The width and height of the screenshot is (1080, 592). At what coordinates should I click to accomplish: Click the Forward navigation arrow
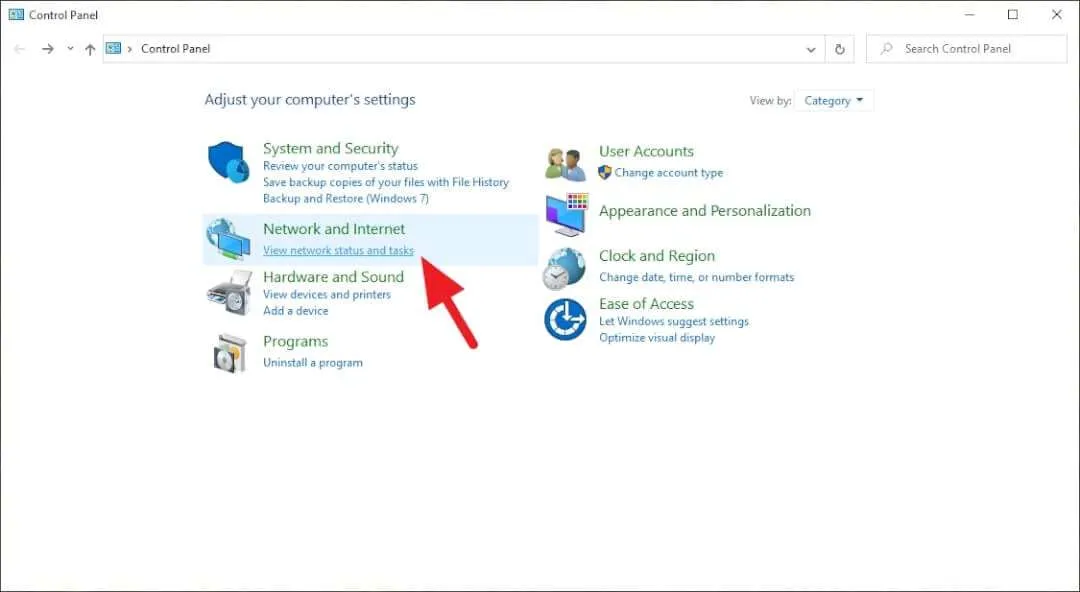coord(48,49)
